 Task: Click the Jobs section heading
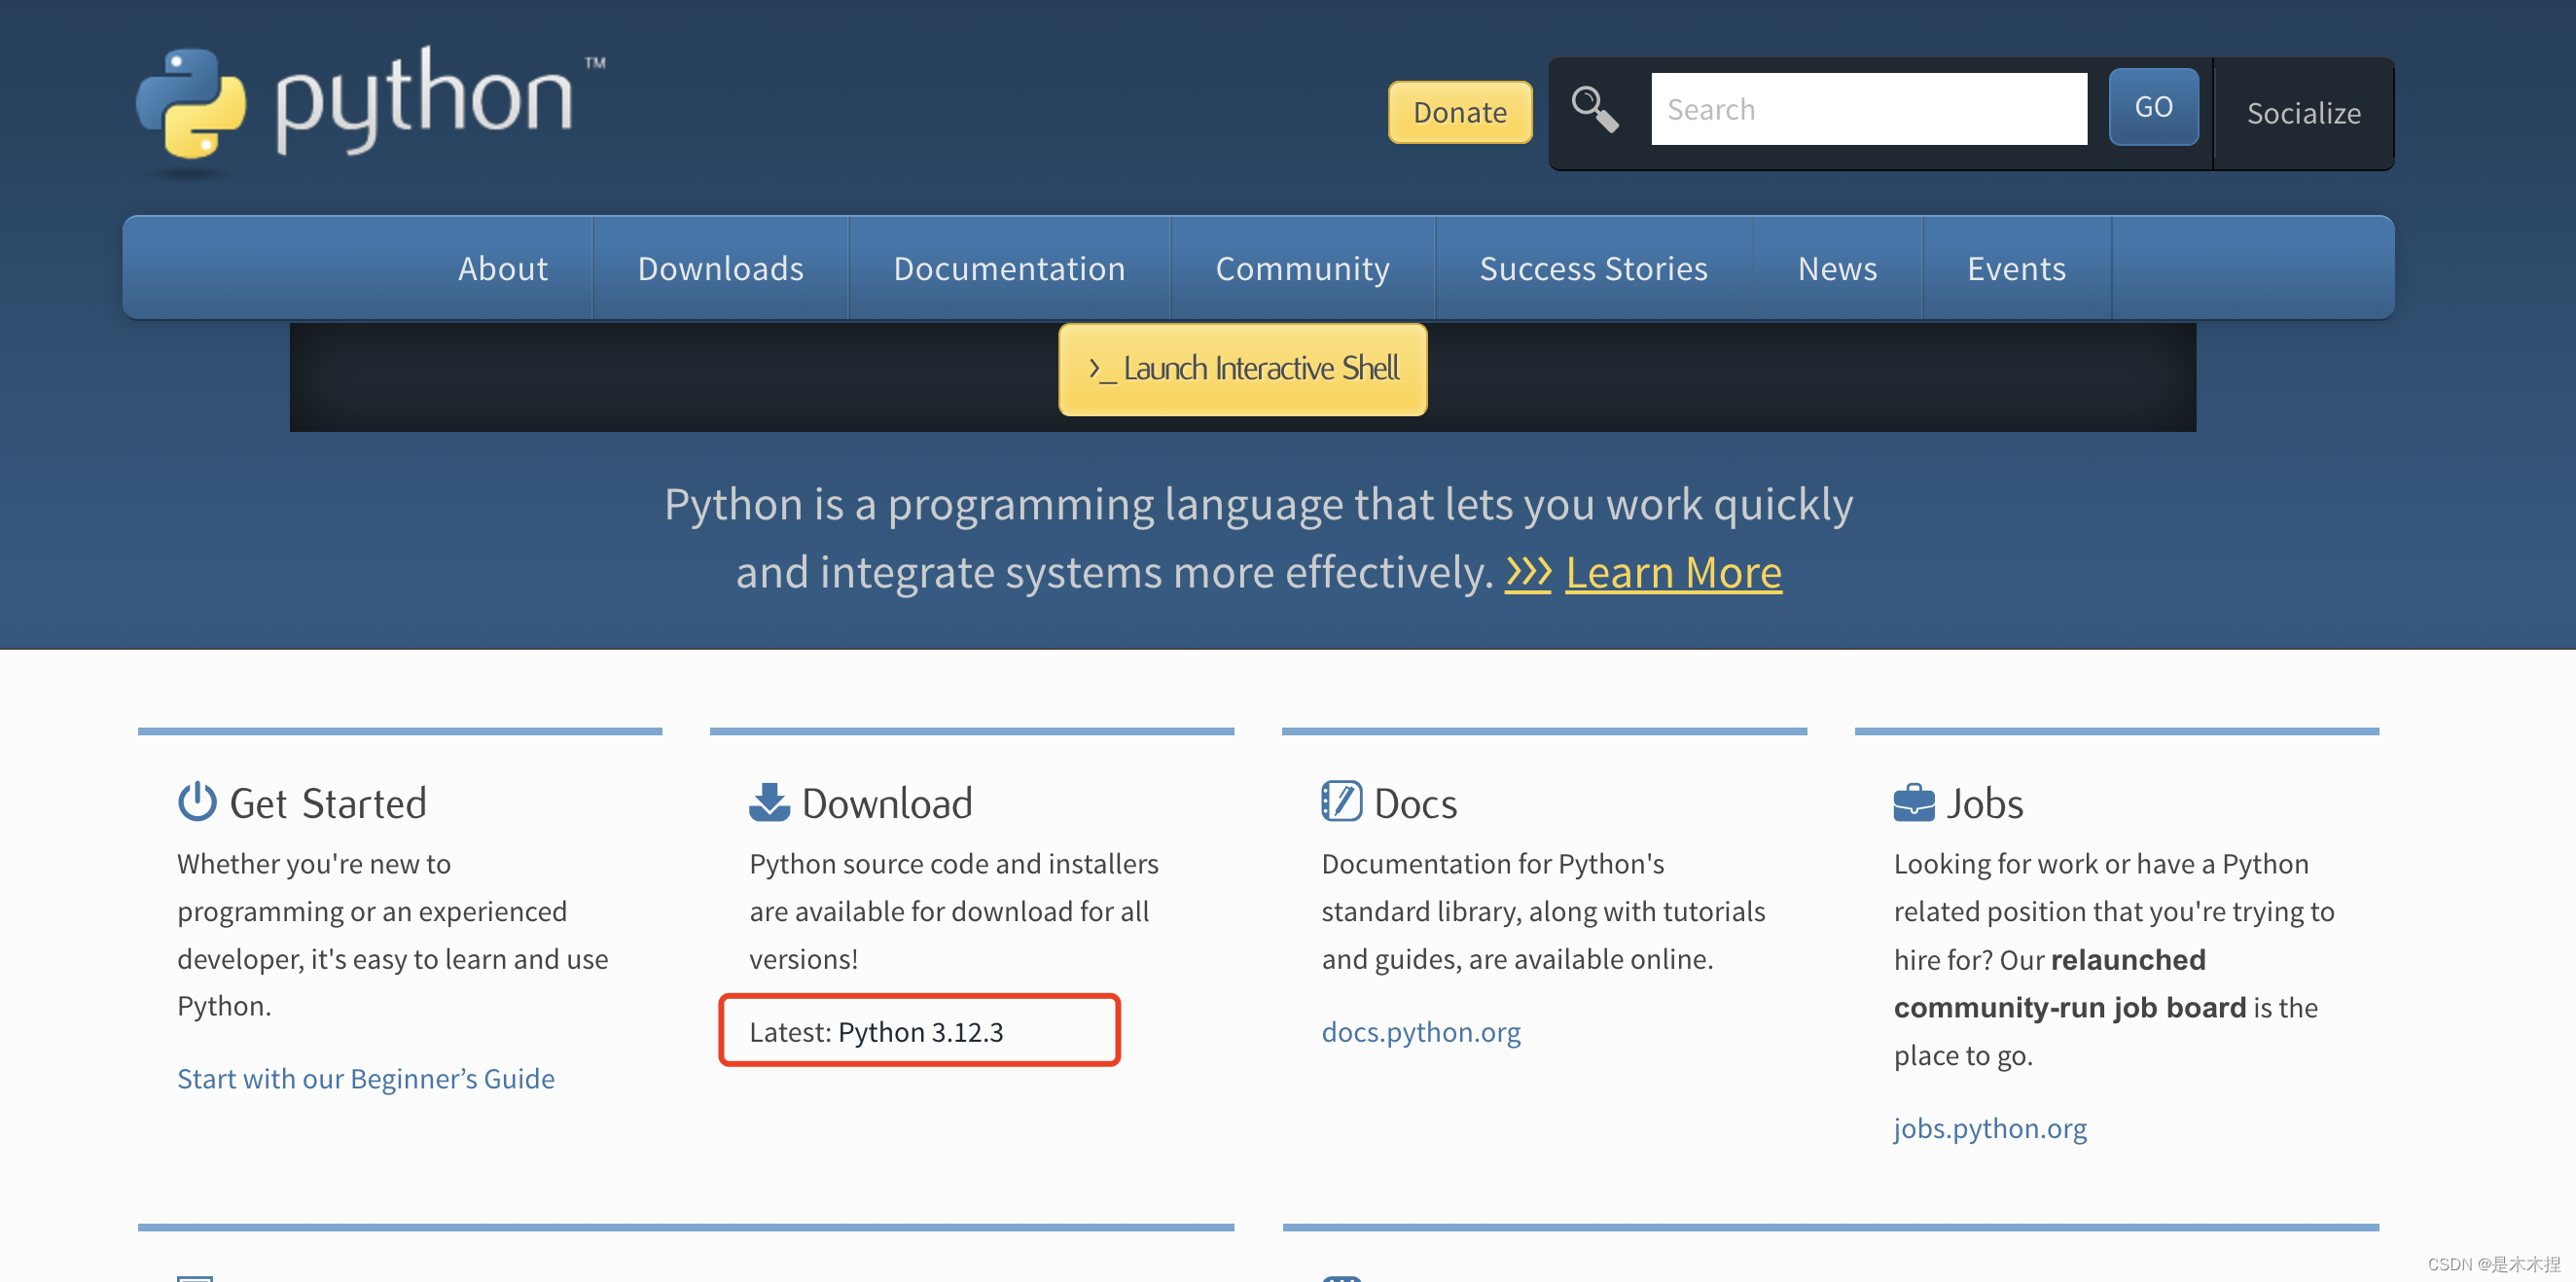1984,803
